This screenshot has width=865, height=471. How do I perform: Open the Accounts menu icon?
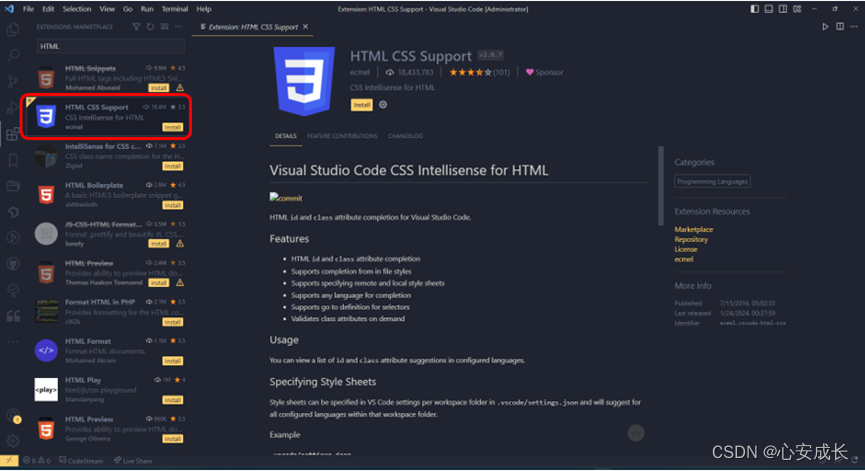tap(13, 415)
